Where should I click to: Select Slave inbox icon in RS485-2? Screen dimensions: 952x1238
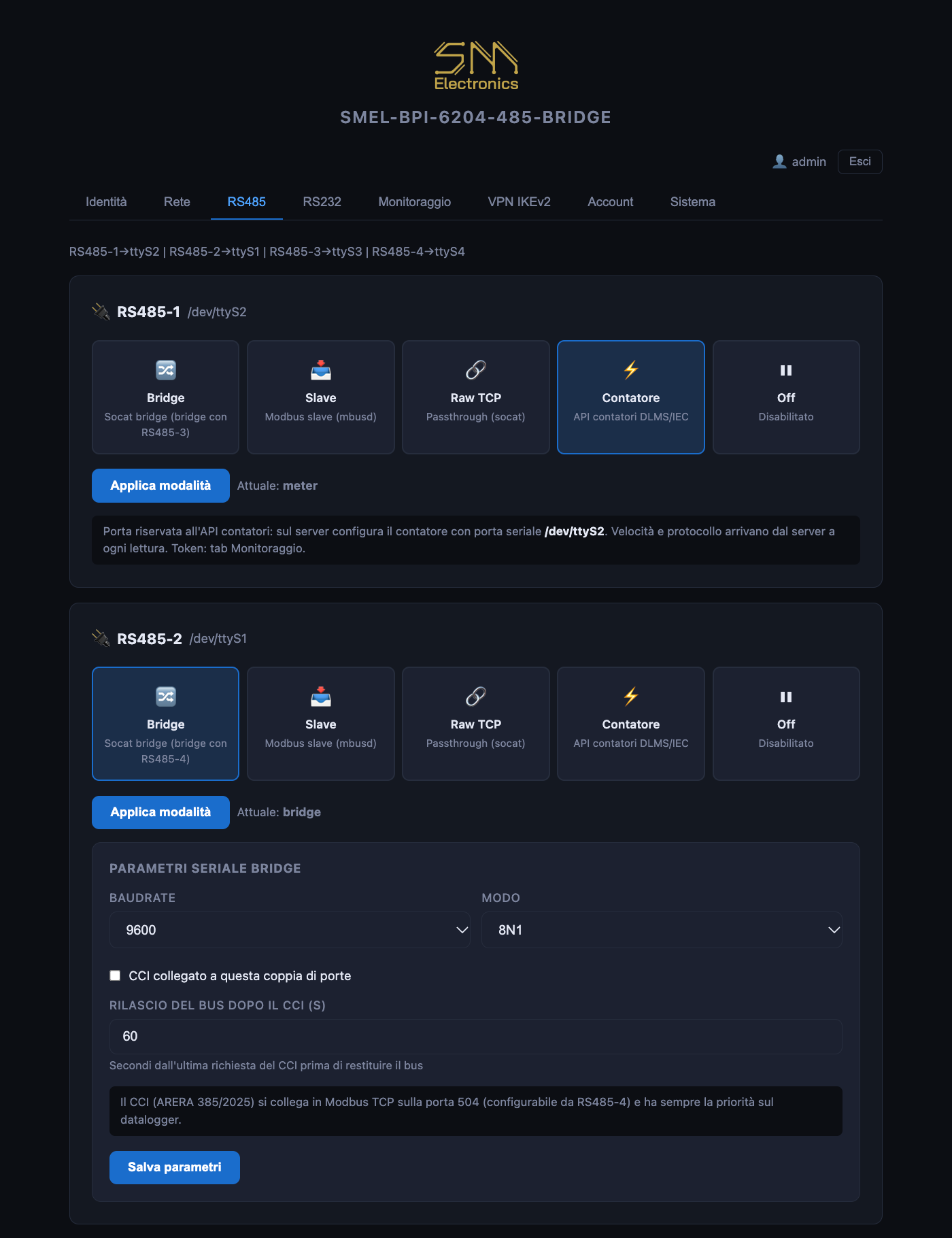321,696
